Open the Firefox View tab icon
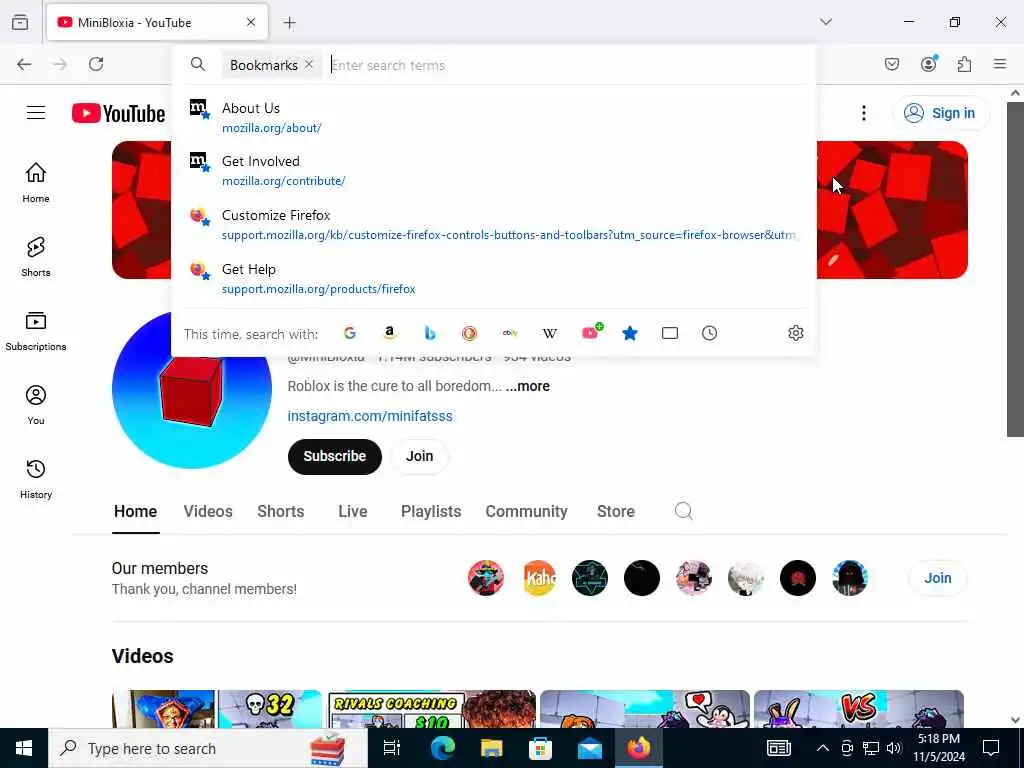The width and height of the screenshot is (1024, 768). (20, 22)
